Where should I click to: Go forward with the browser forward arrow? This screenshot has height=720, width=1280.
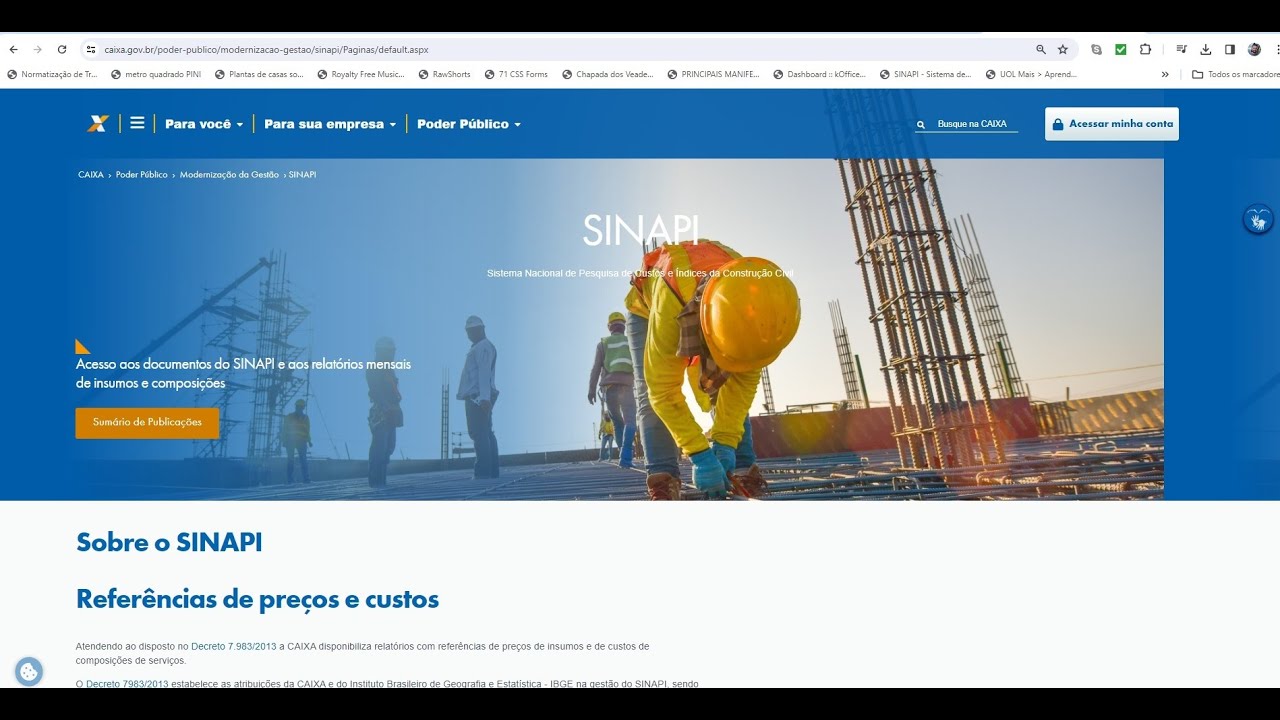pyautogui.click(x=37, y=49)
